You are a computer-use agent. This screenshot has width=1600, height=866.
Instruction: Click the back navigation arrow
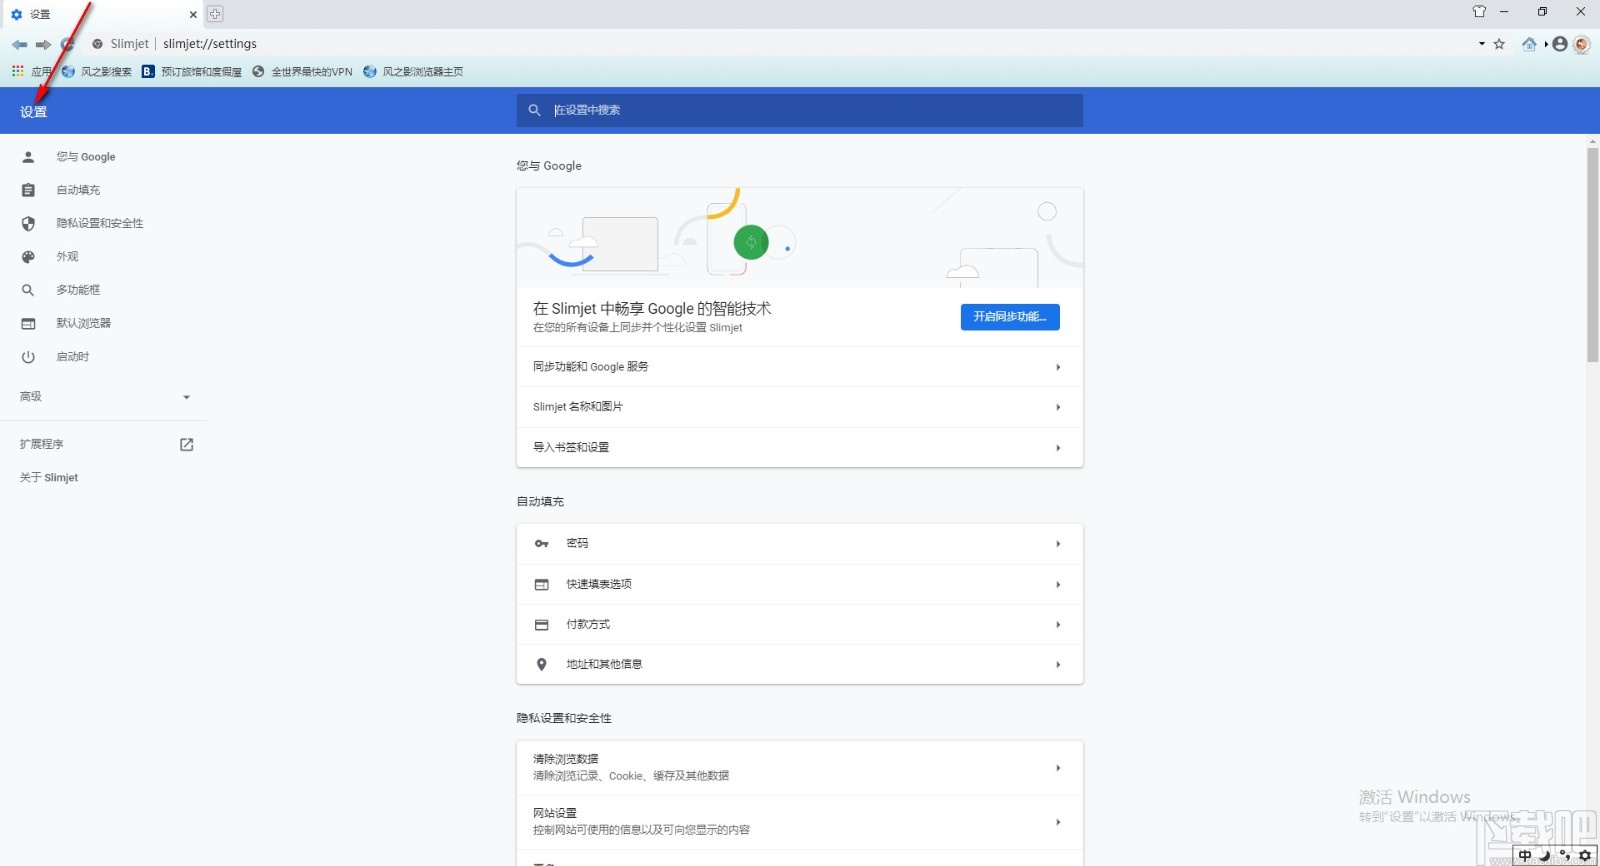[x=20, y=44]
